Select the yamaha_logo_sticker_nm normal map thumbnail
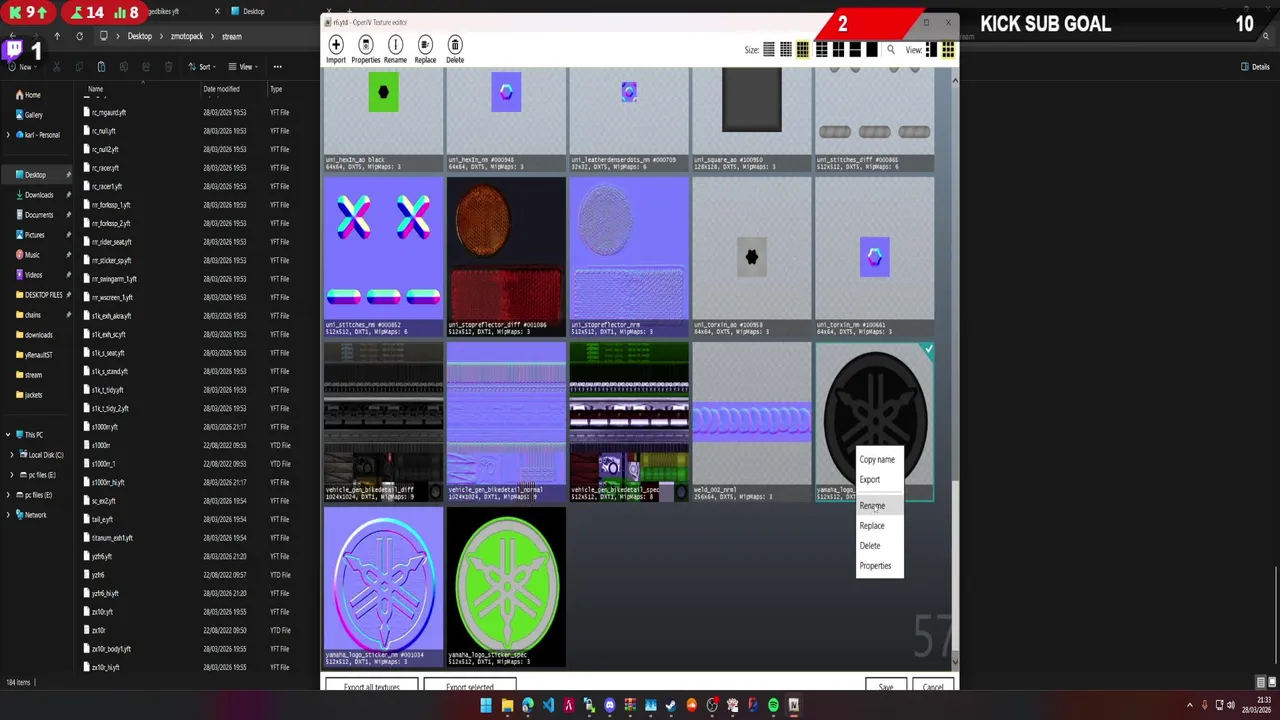This screenshot has height=720, width=1280. [383, 587]
